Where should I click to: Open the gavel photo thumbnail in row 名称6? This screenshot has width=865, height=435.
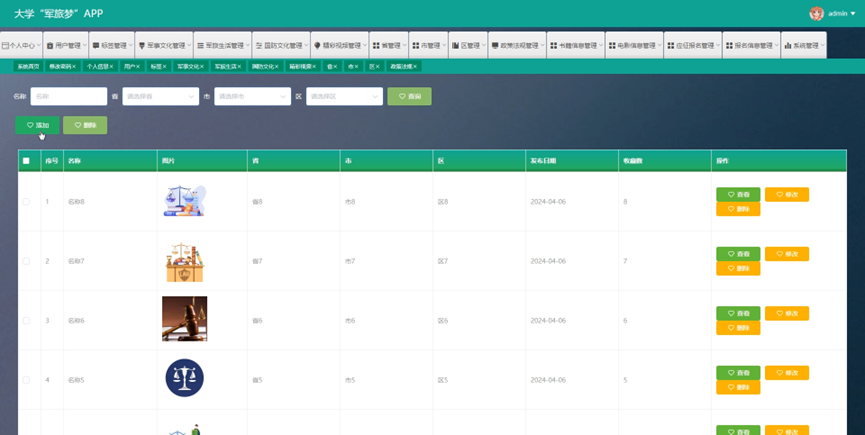coord(185,319)
